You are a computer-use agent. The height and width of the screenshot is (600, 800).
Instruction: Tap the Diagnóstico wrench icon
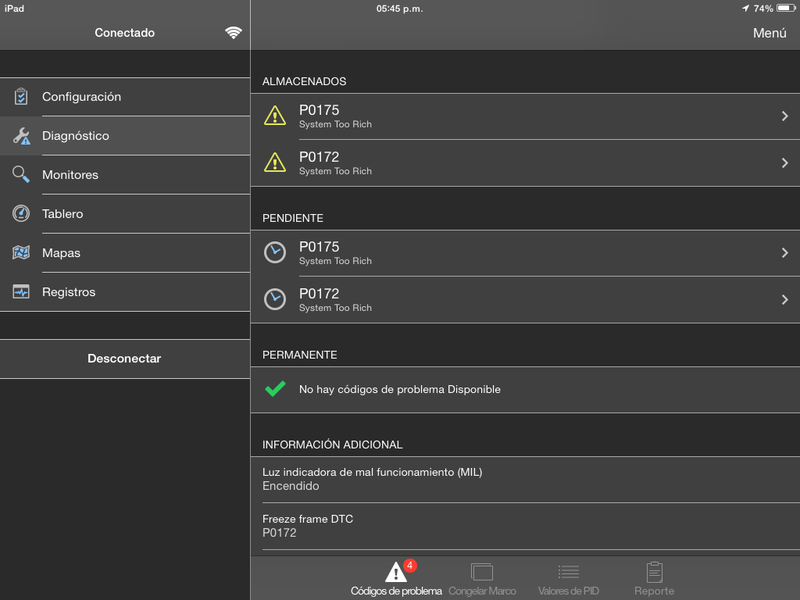[21, 136]
